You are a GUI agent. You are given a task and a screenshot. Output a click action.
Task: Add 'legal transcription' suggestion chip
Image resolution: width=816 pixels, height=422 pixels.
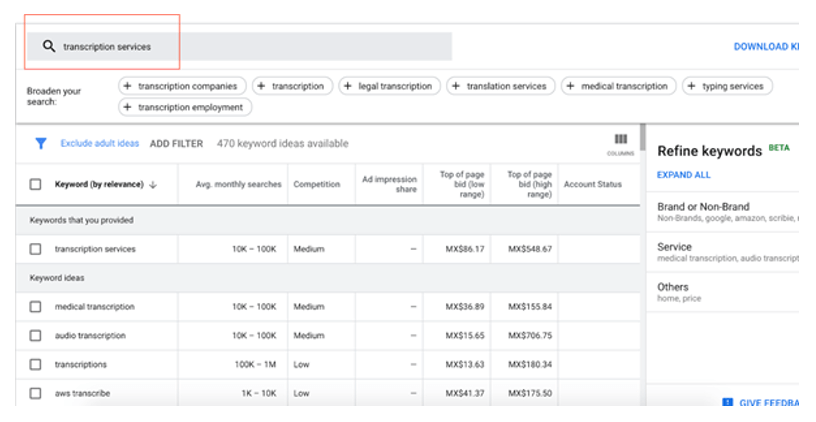coord(389,87)
